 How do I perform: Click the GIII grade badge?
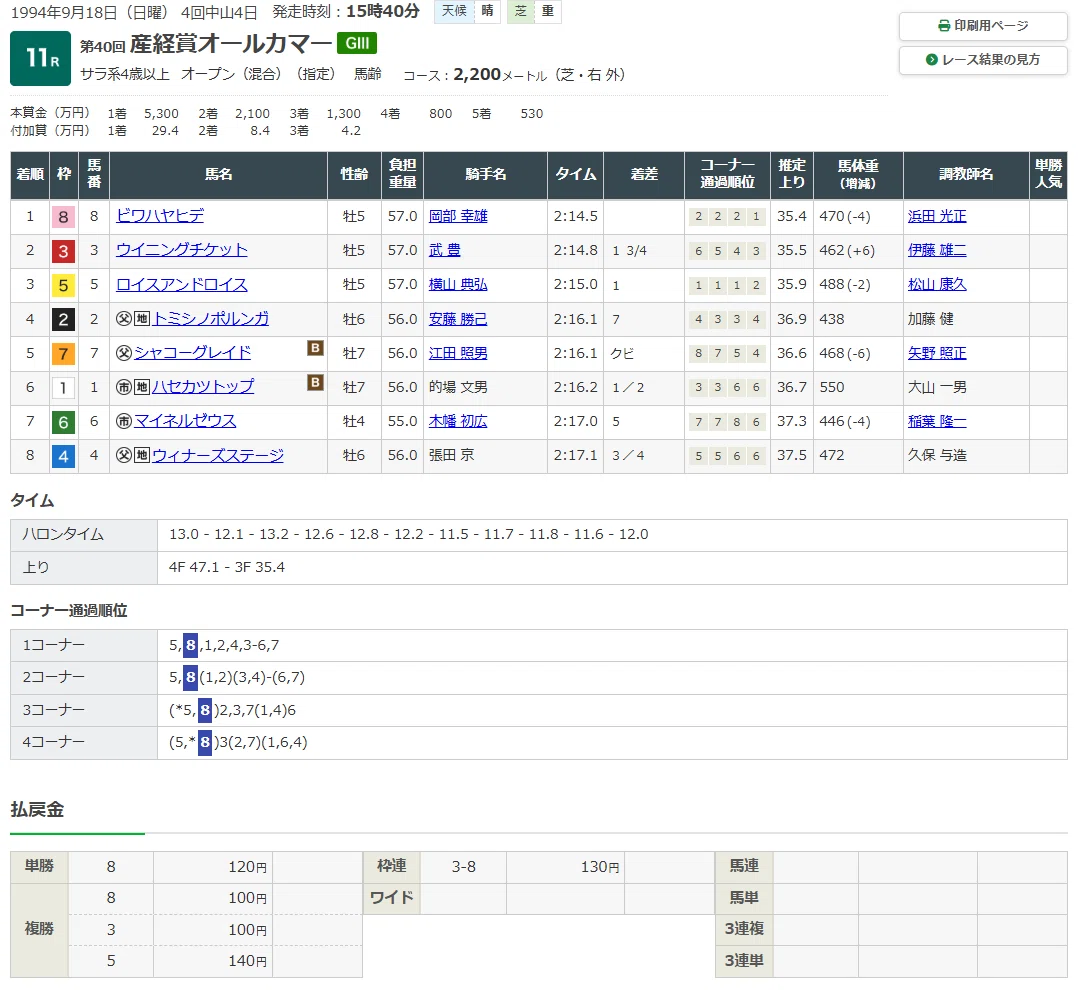point(356,43)
